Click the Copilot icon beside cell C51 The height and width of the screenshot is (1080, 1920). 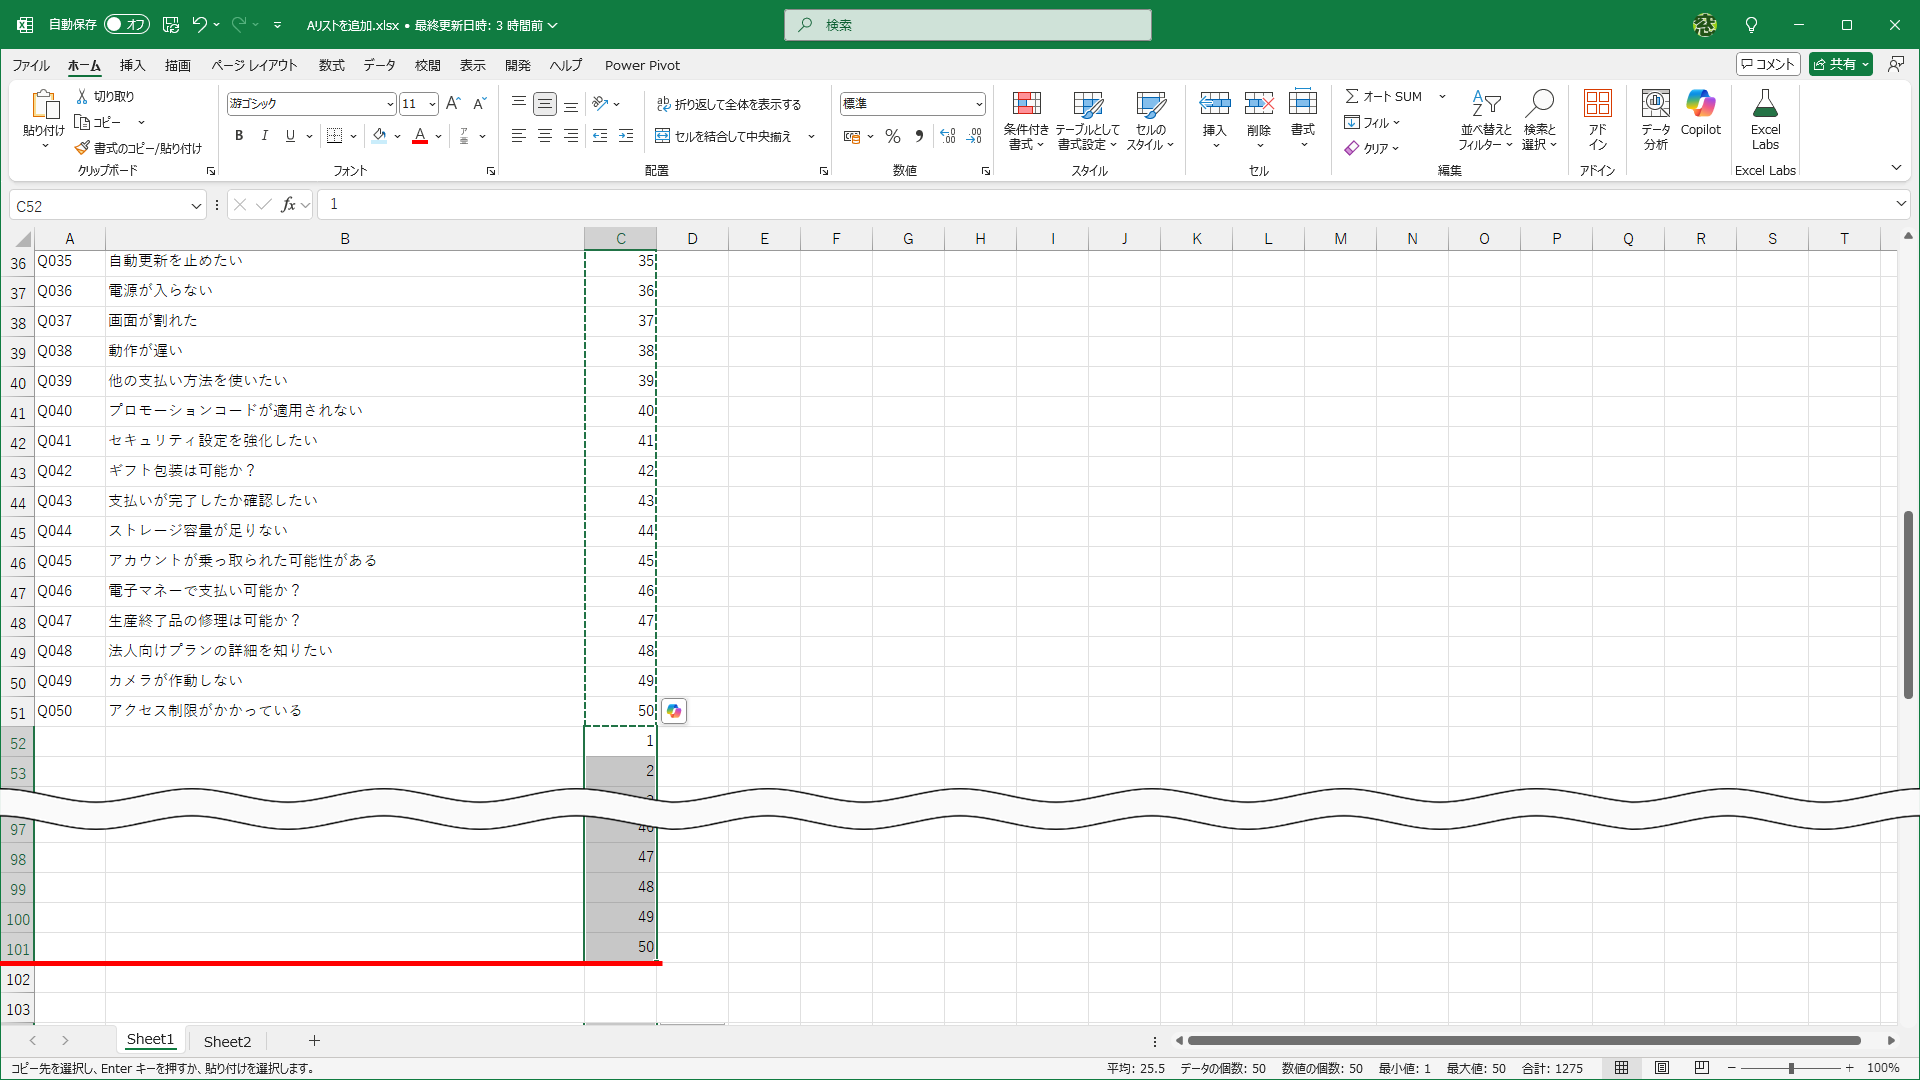[674, 711]
